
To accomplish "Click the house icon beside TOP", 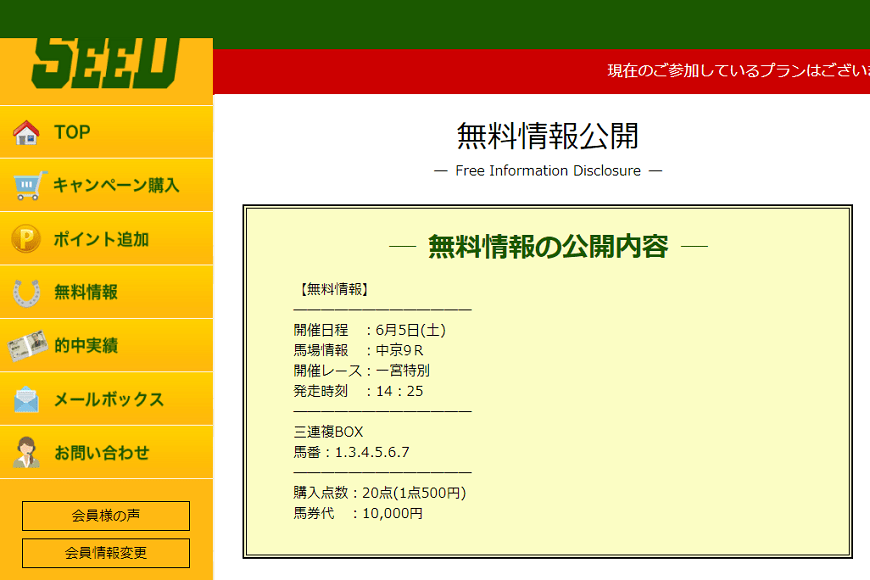I will 26,132.
